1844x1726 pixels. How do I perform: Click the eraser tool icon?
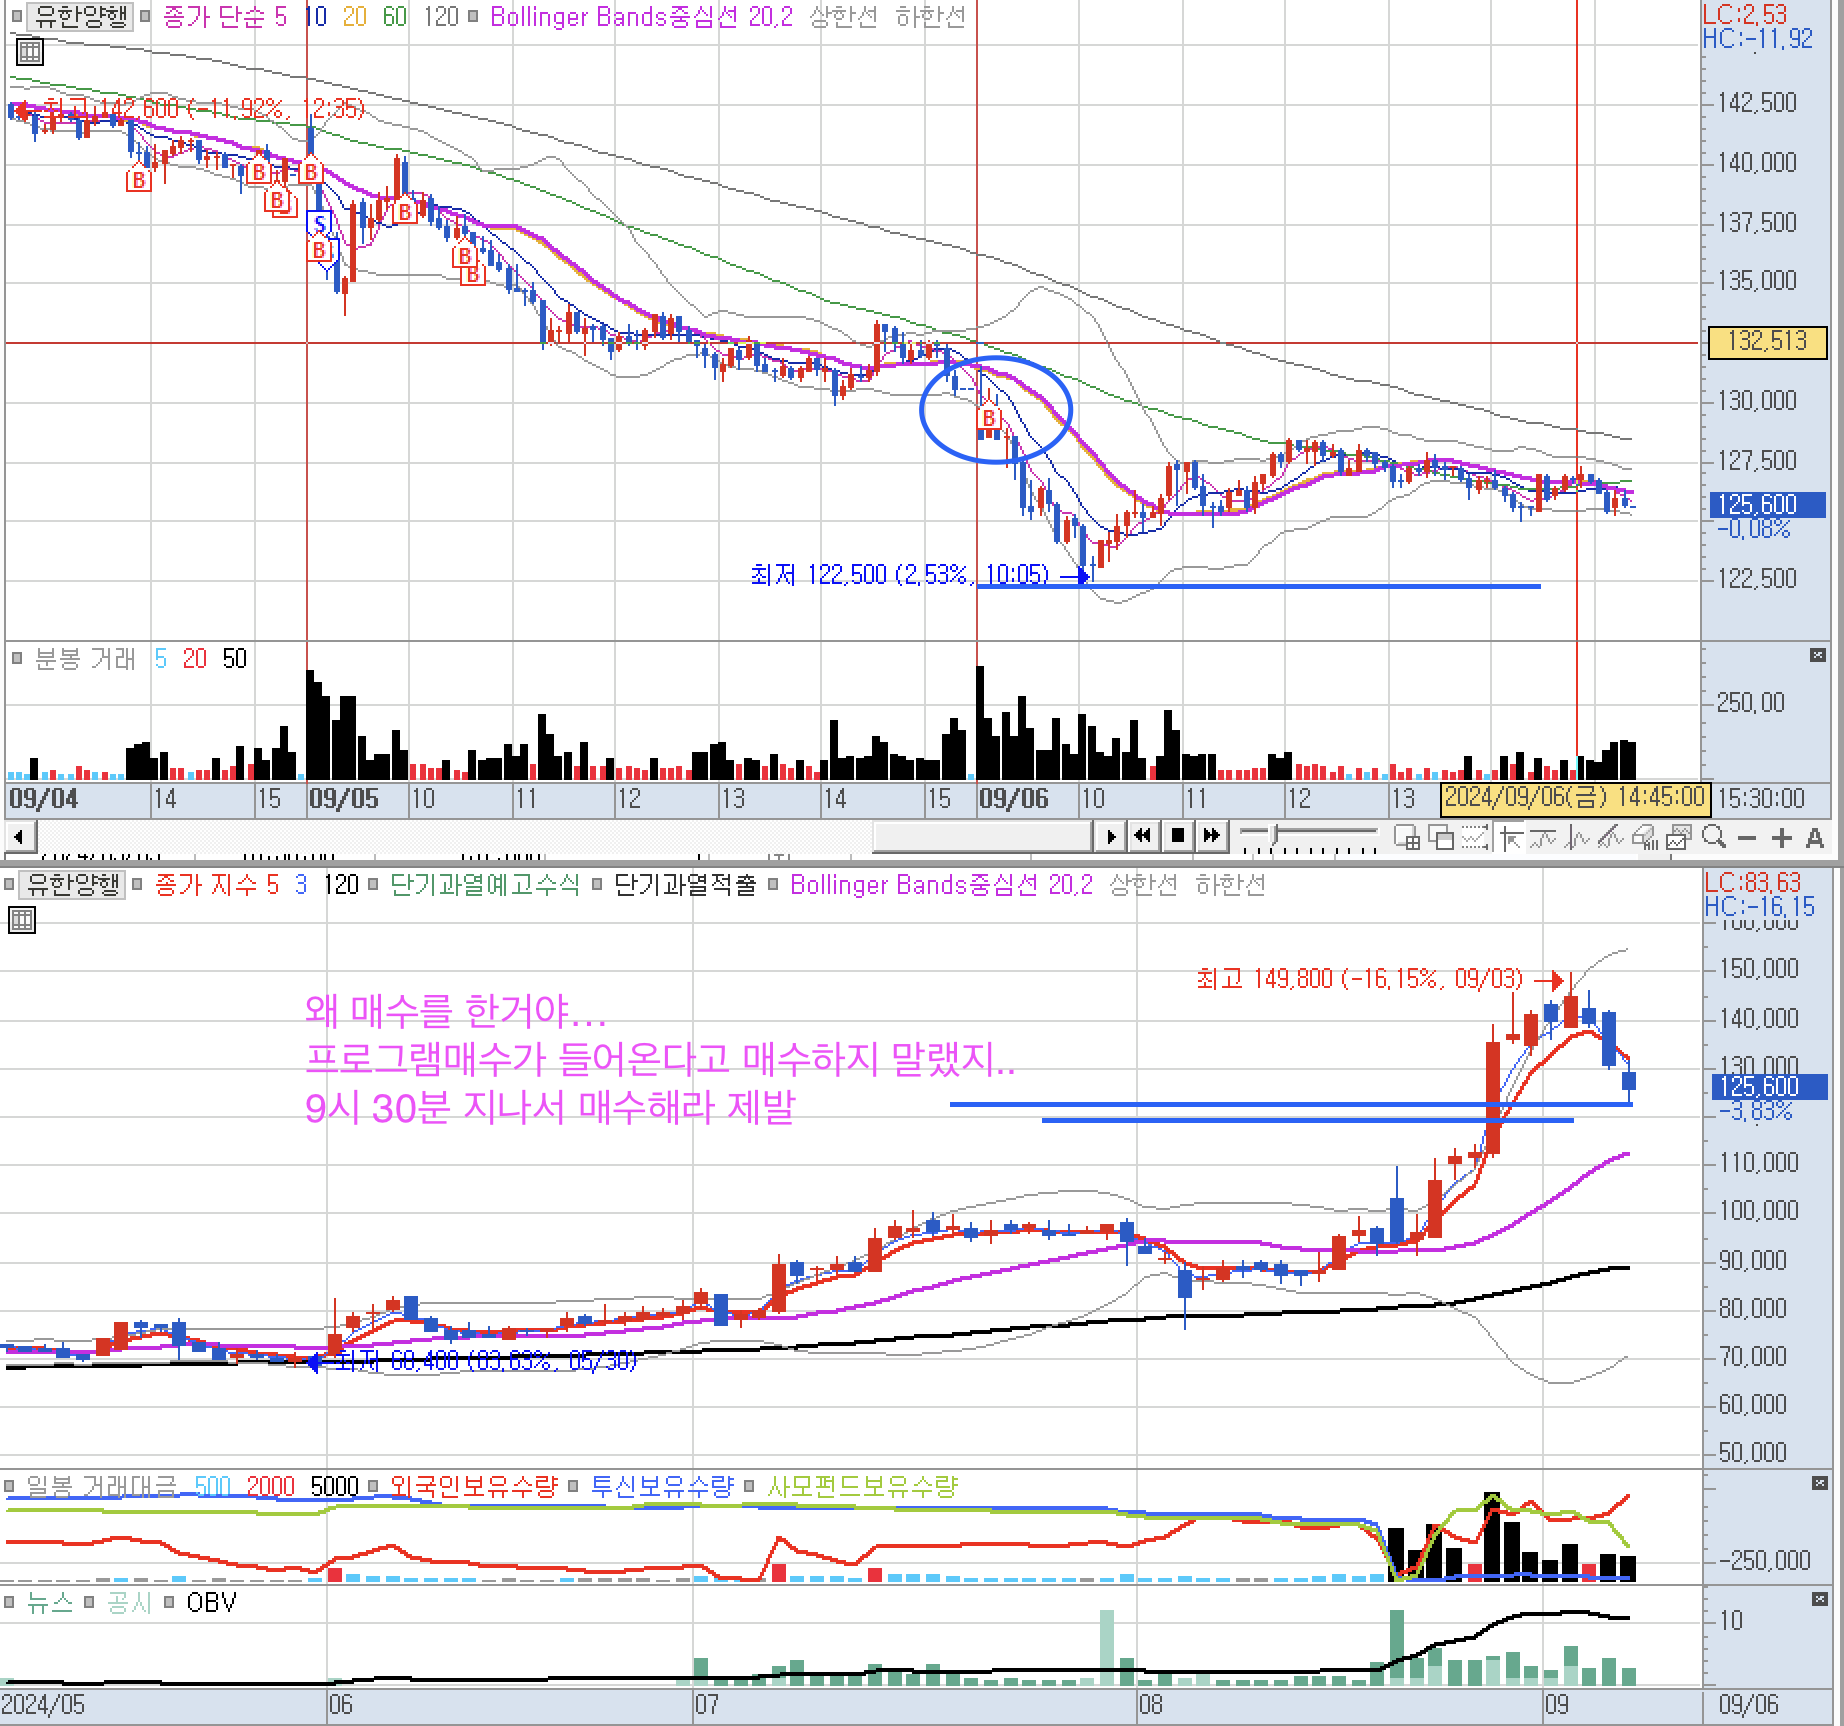click(x=1645, y=837)
